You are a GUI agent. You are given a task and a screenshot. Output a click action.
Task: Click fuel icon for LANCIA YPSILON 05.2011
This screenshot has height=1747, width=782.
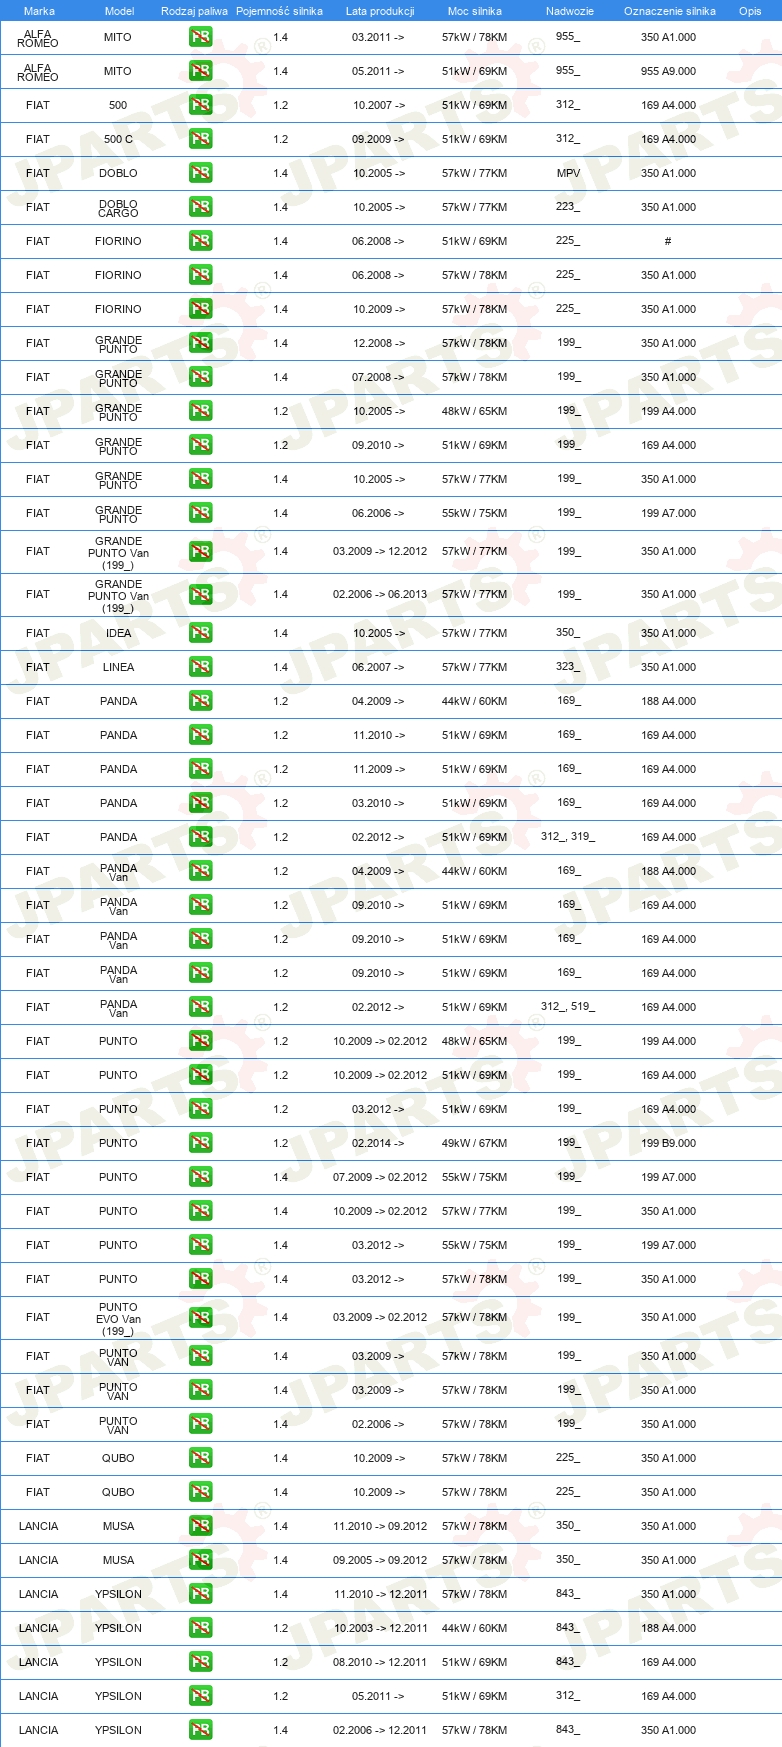tap(200, 1696)
